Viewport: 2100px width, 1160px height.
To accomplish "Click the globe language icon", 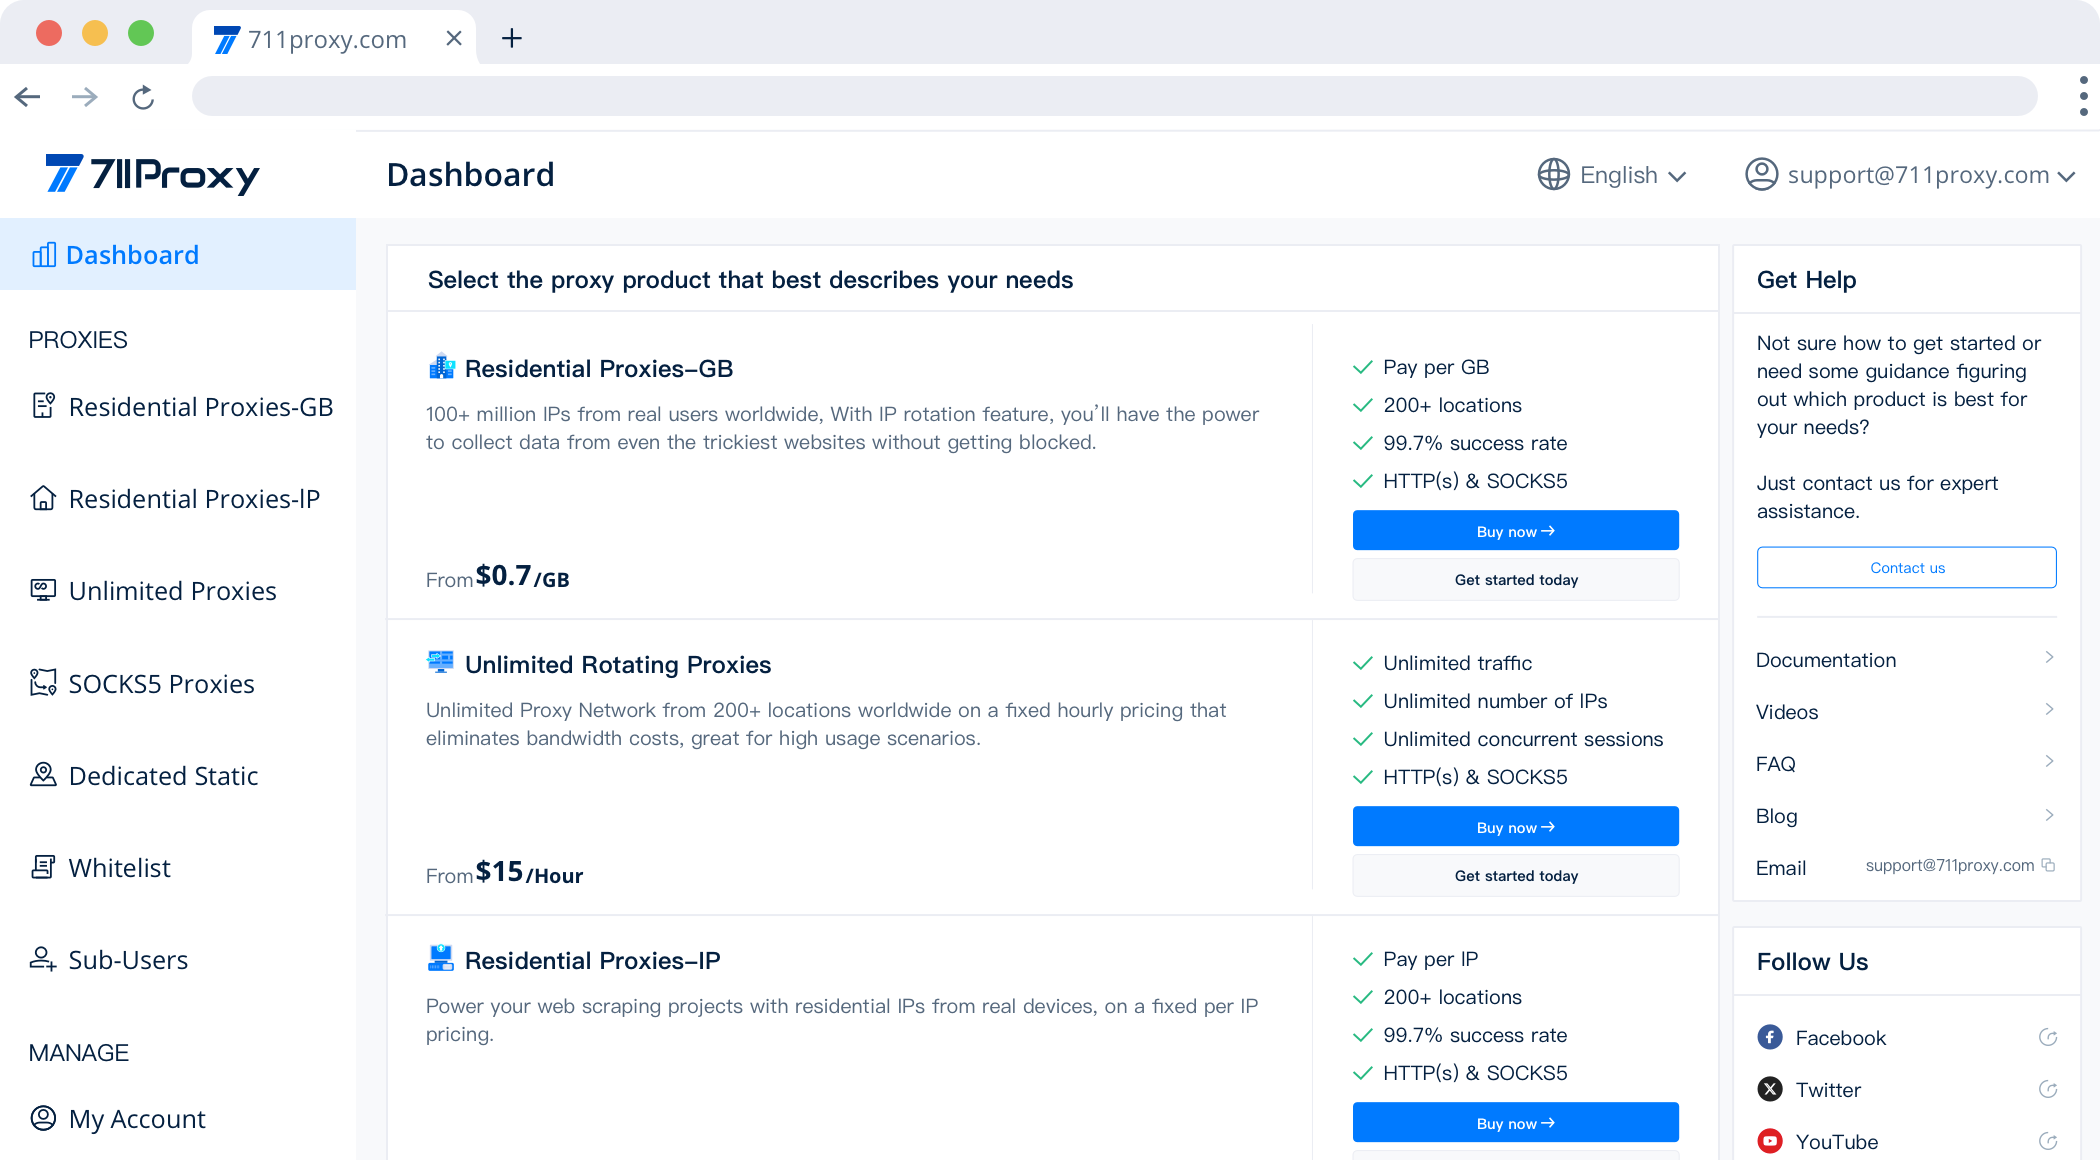I will point(1553,174).
